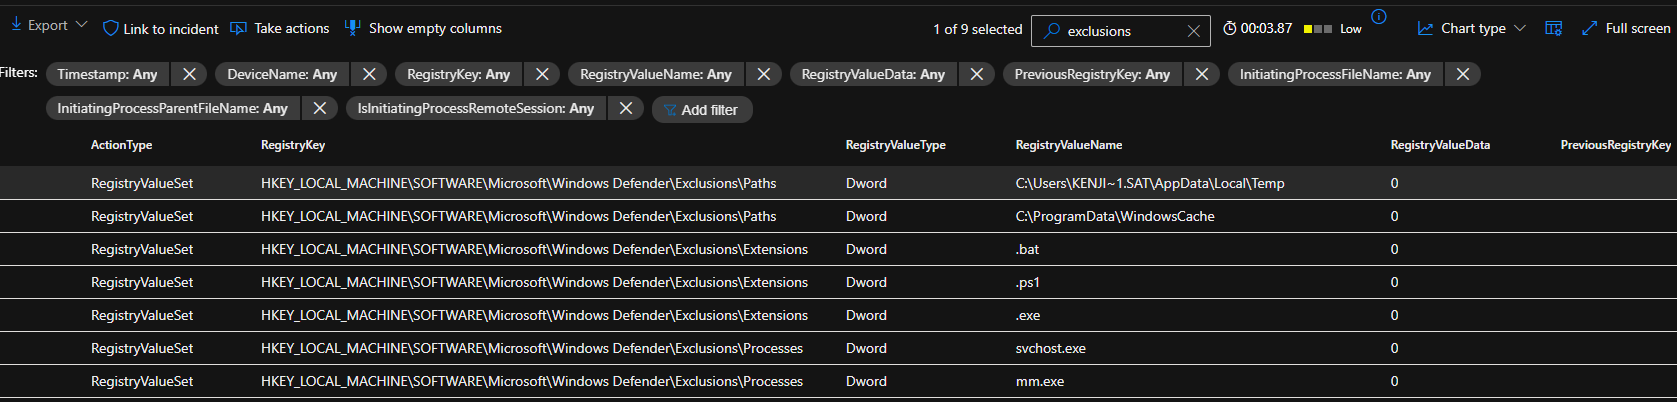
Task: Open the InitiatingProcessFileName: Any filter pill
Action: click(x=1334, y=74)
